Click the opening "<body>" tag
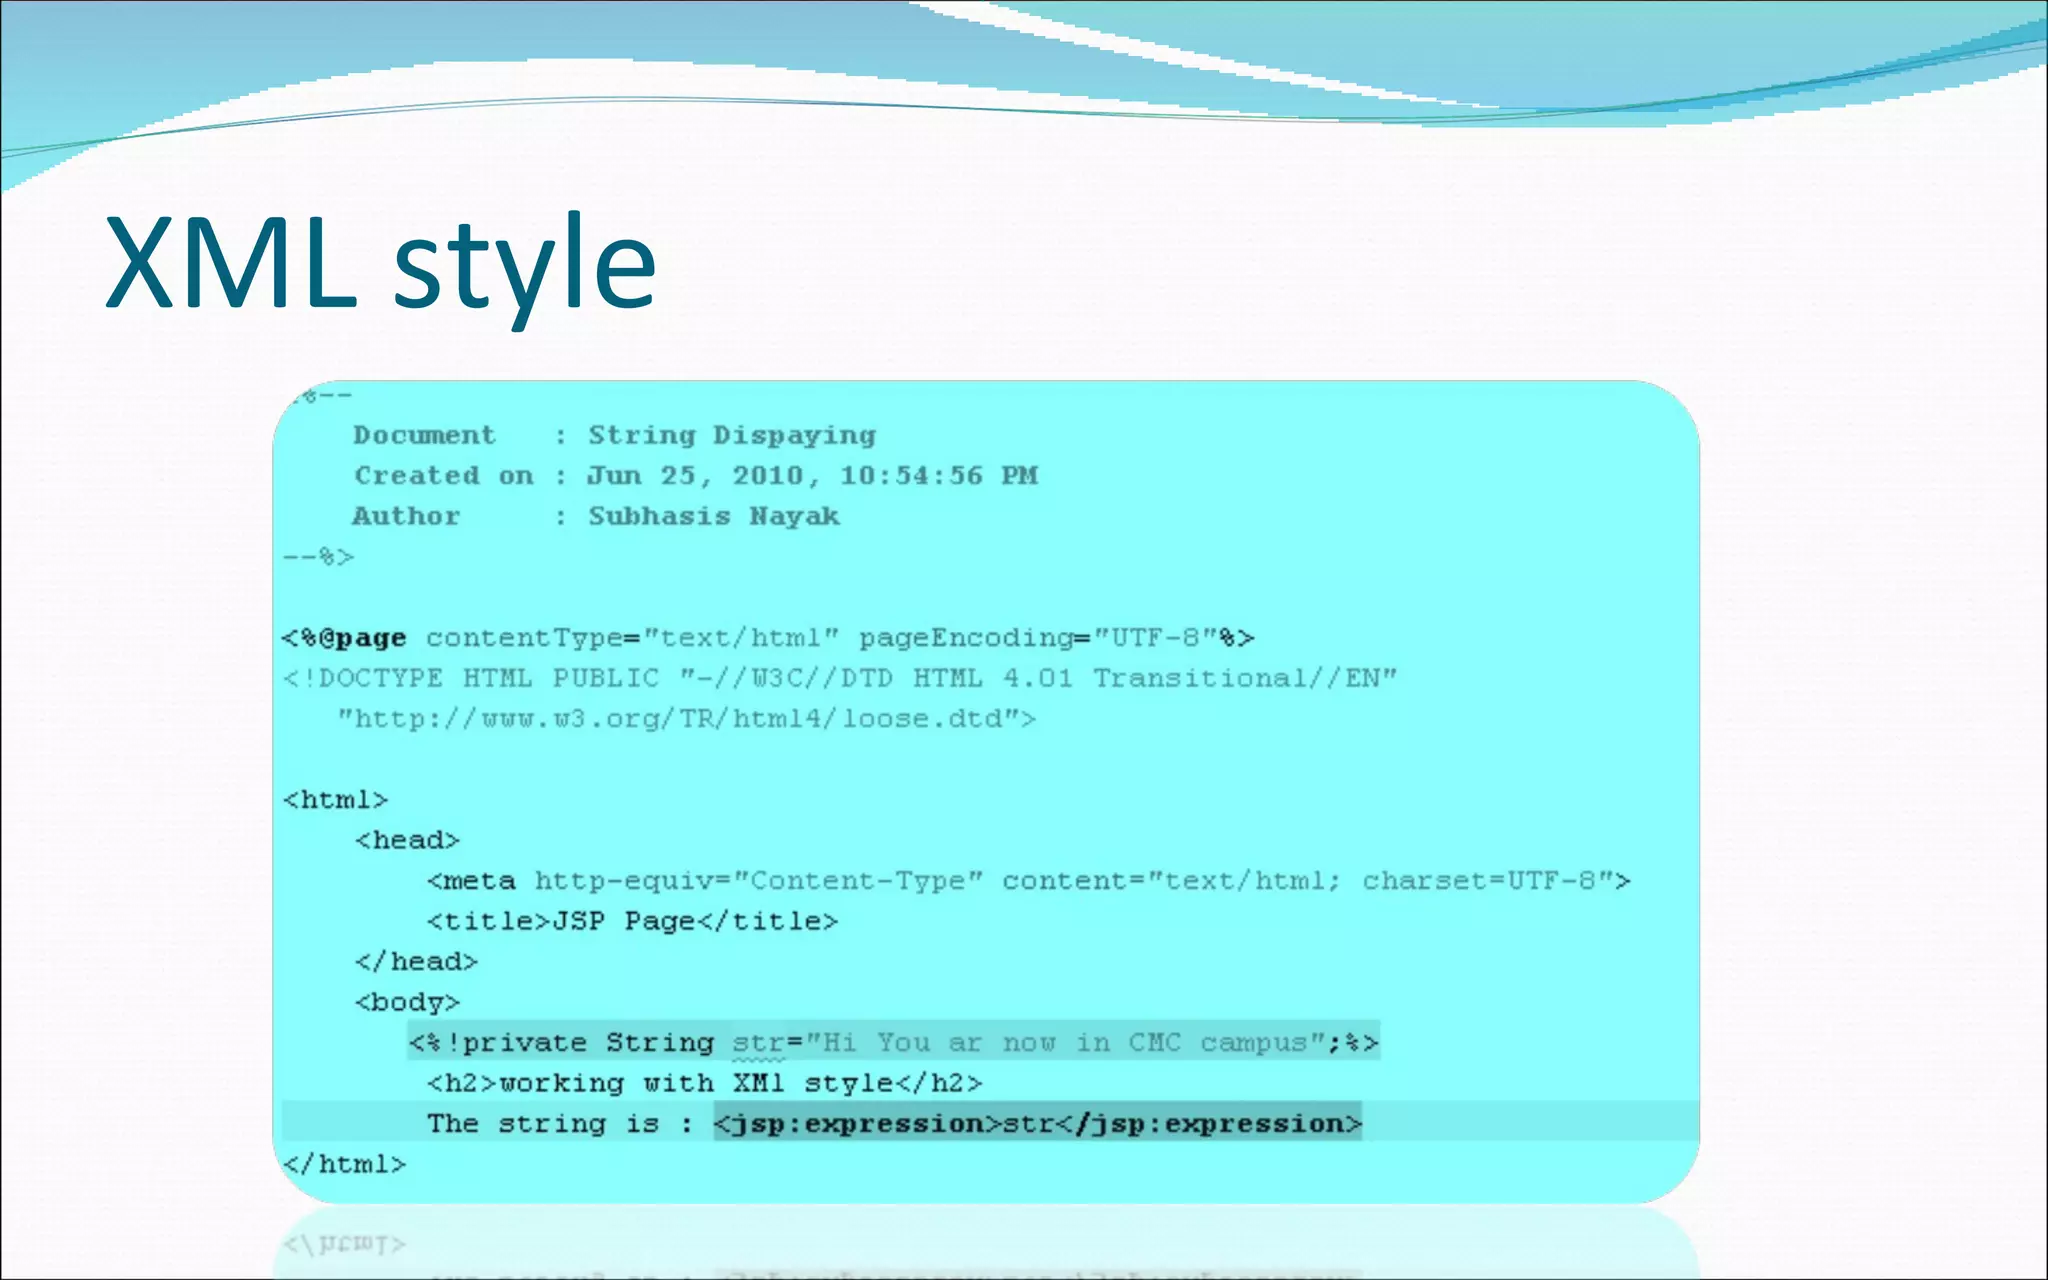This screenshot has width=2048, height=1280. (407, 1002)
